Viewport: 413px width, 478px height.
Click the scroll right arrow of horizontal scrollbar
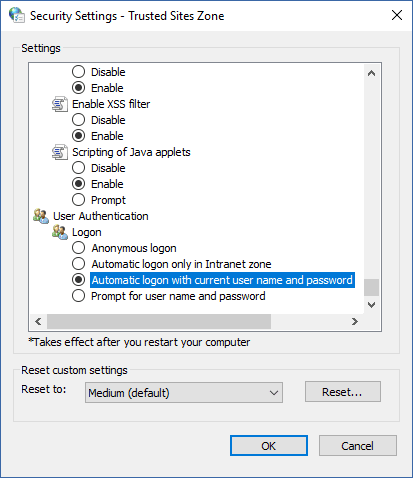(355, 321)
